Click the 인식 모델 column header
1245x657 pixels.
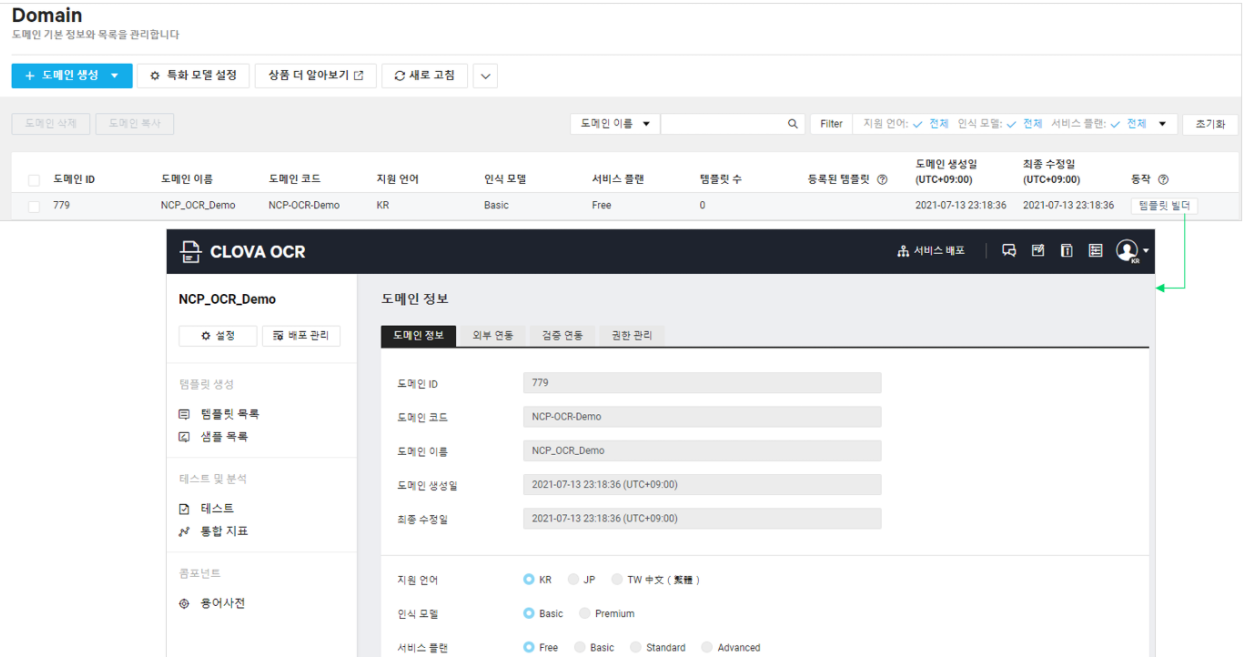pos(505,180)
